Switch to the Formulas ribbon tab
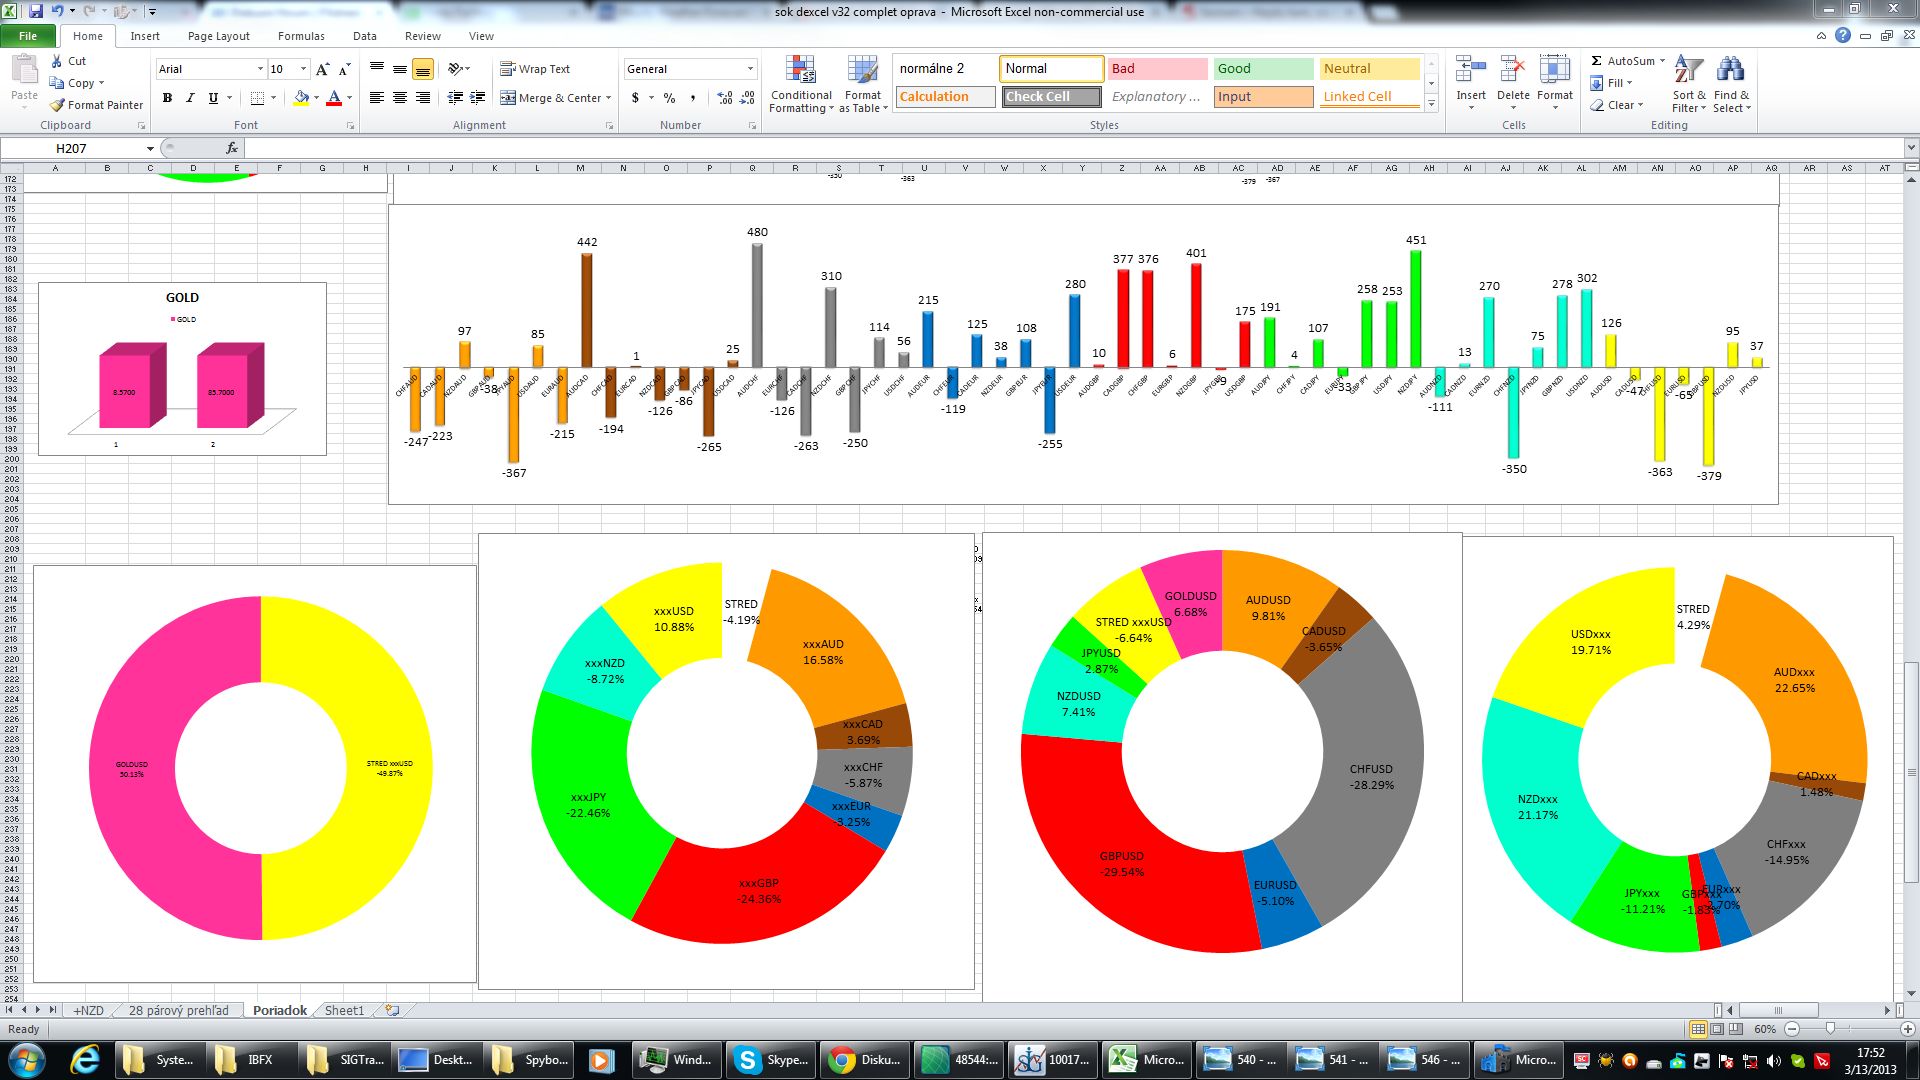Image resolution: width=1920 pixels, height=1080 pixels. tap(301, 36)
